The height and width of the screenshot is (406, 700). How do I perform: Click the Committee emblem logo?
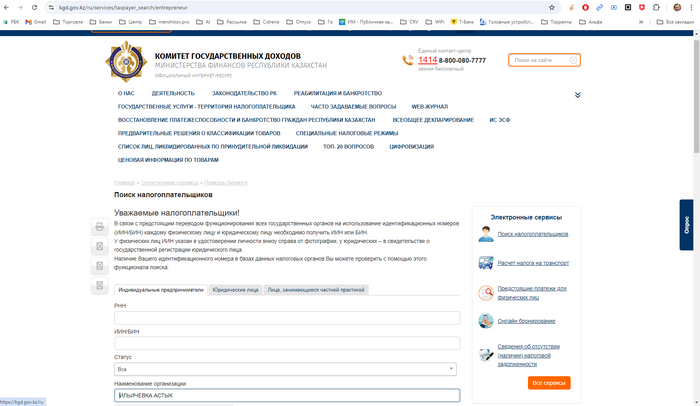pyautogui.click(x=126, y=62)
